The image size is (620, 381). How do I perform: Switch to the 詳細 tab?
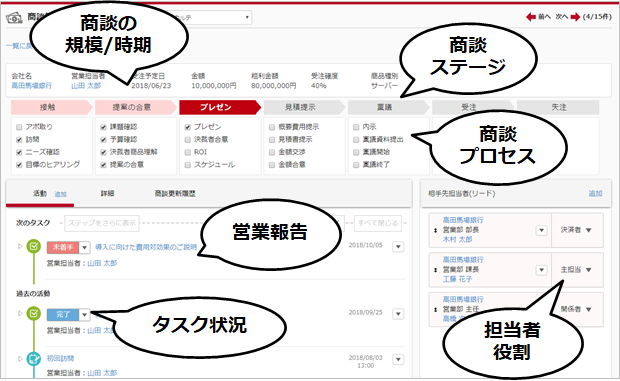pyautogui.click(x=107, y=193)
